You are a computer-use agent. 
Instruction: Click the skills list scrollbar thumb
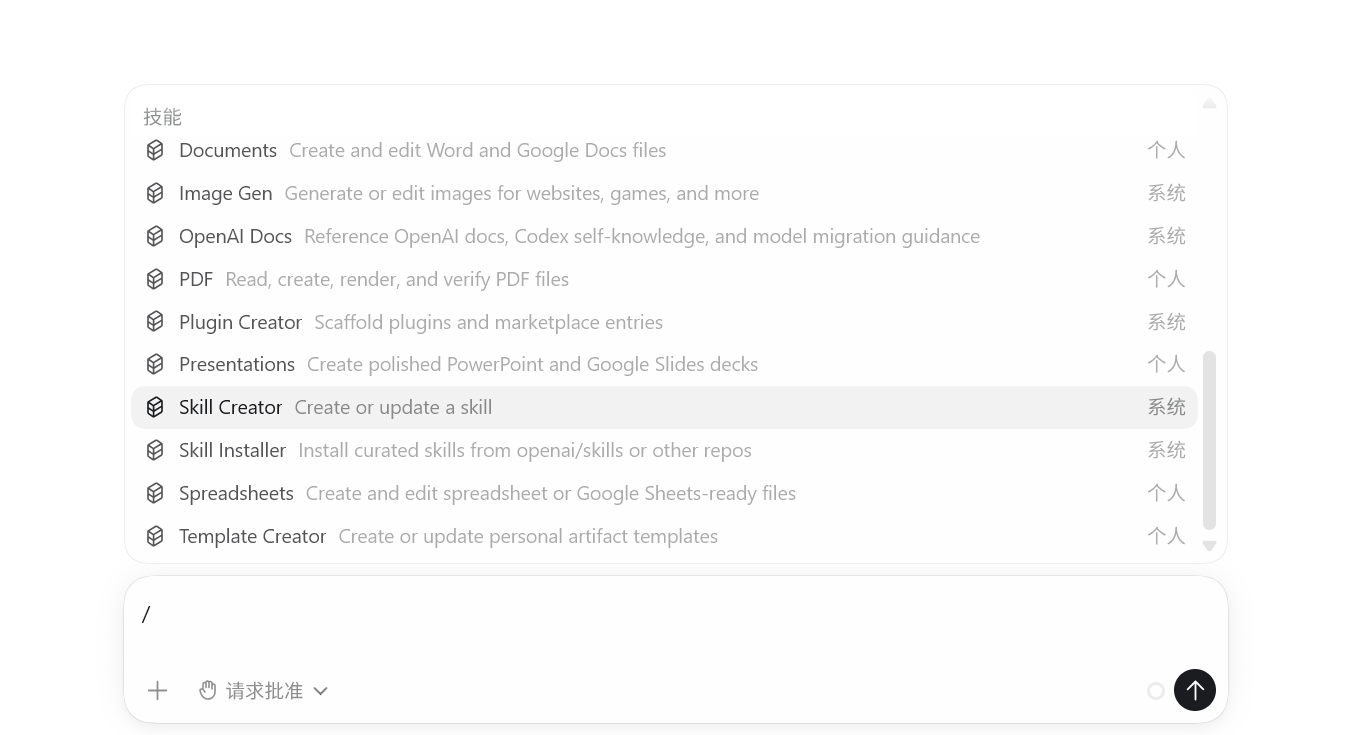[1209, 440]
